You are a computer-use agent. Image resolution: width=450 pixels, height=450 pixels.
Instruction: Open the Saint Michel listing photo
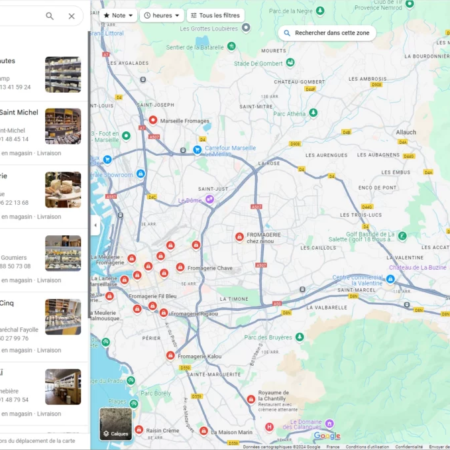63,126
